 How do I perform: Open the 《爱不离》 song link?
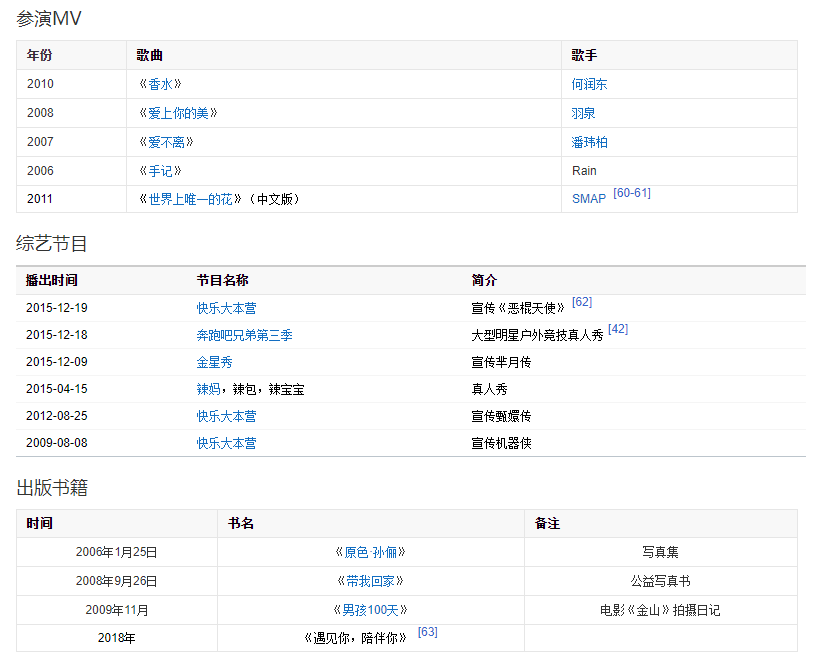[166, 143]
